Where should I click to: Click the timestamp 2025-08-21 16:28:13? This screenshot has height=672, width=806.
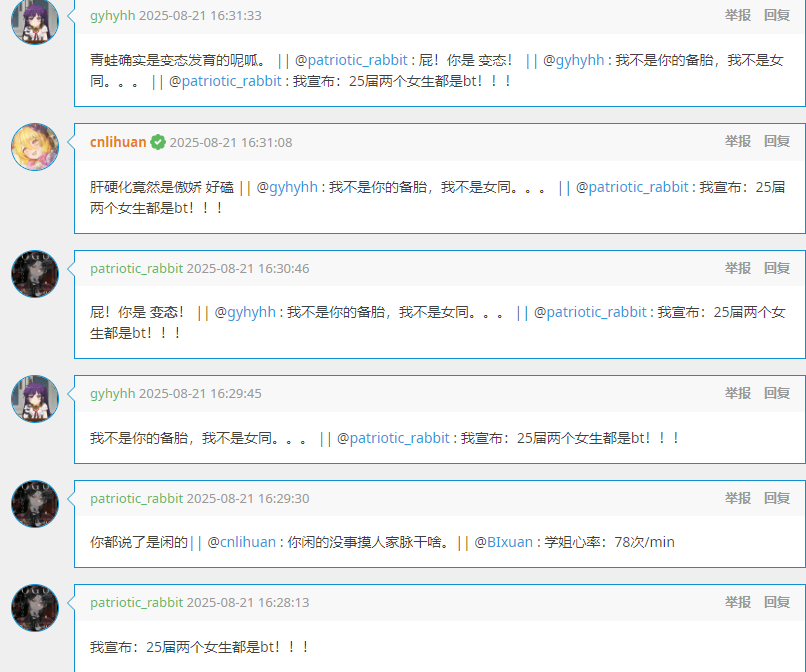point(248,603)
